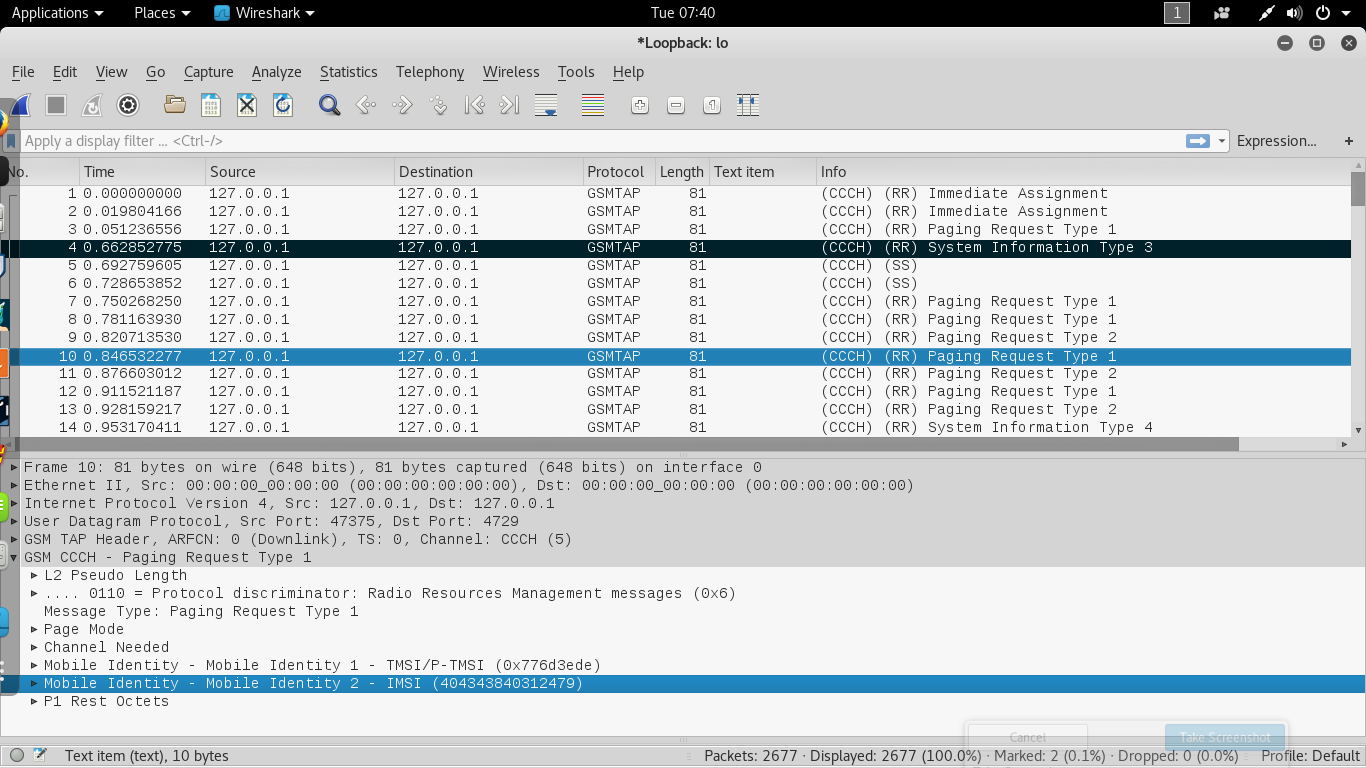Expand the Mobile Identity 1 TMSI/P-TMSI entry

(x=35, y=666)
